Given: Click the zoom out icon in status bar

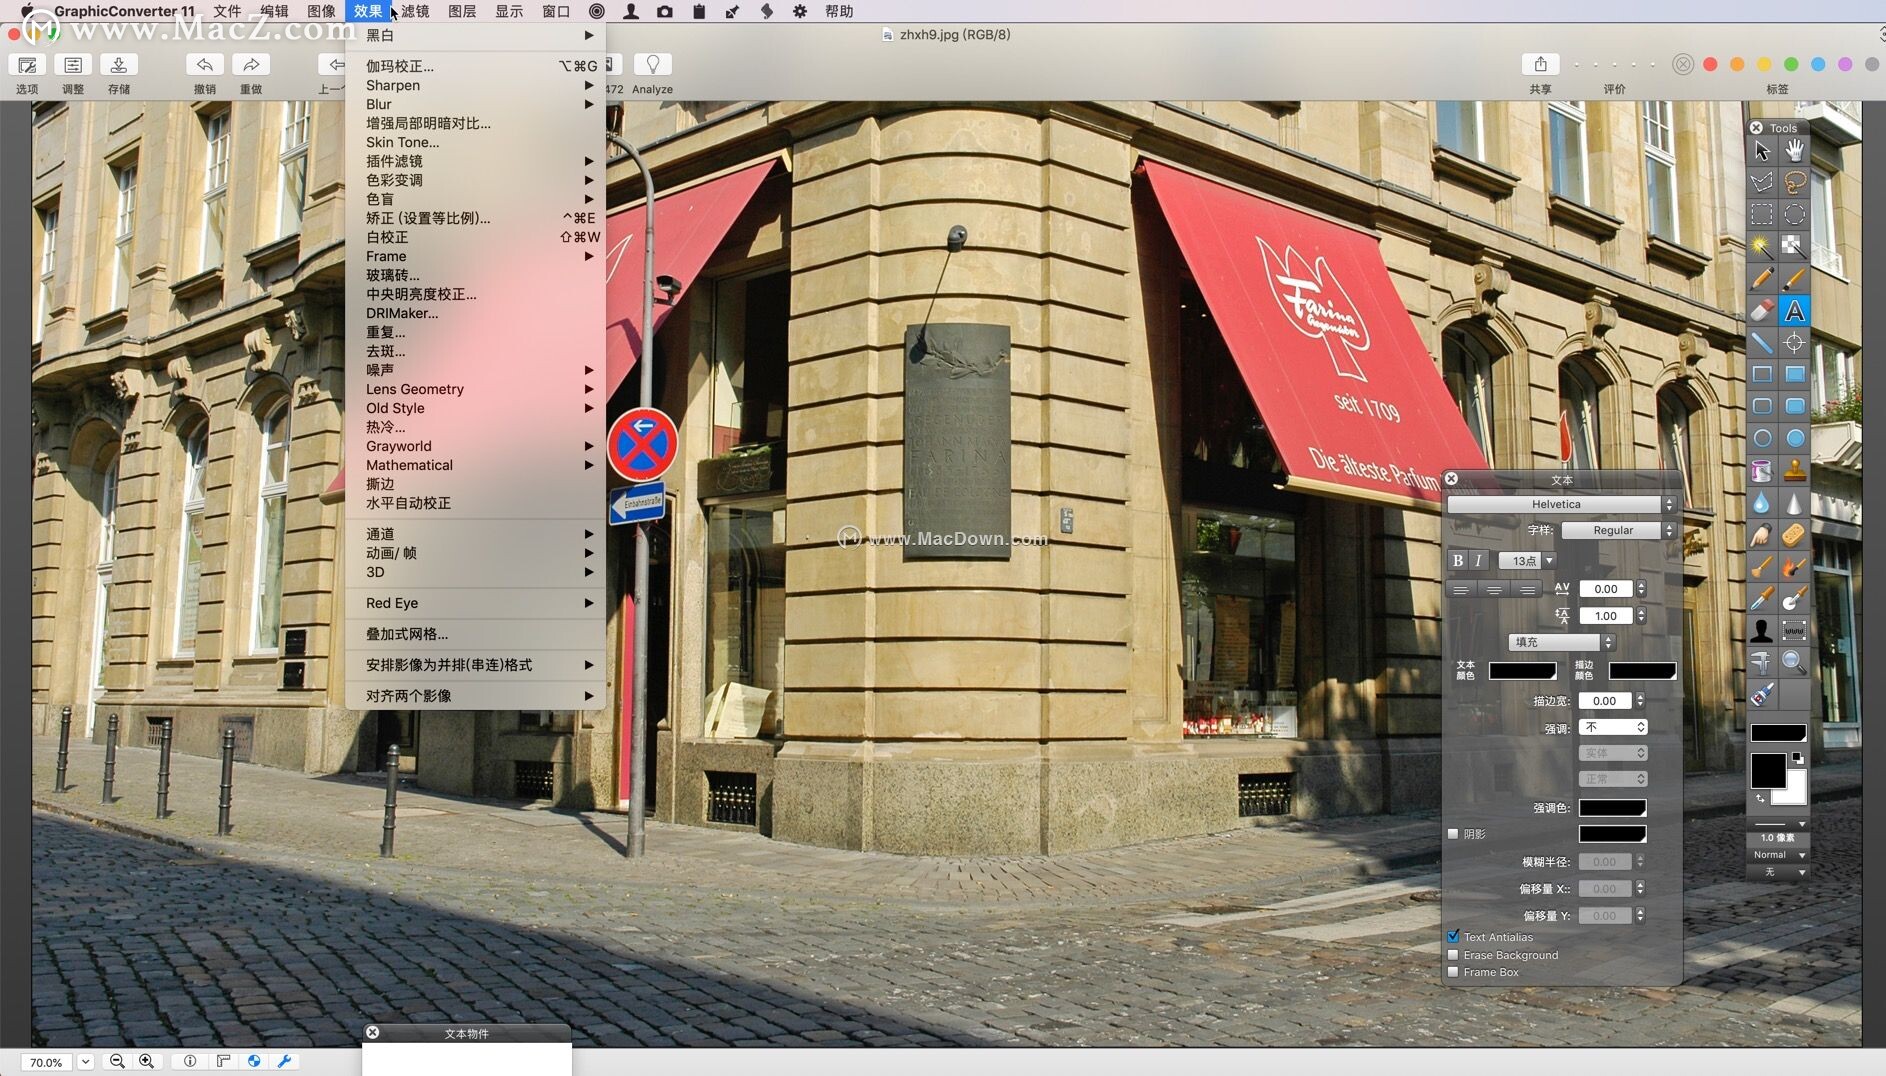Looking at the screenshot, I should (117, 1061).
